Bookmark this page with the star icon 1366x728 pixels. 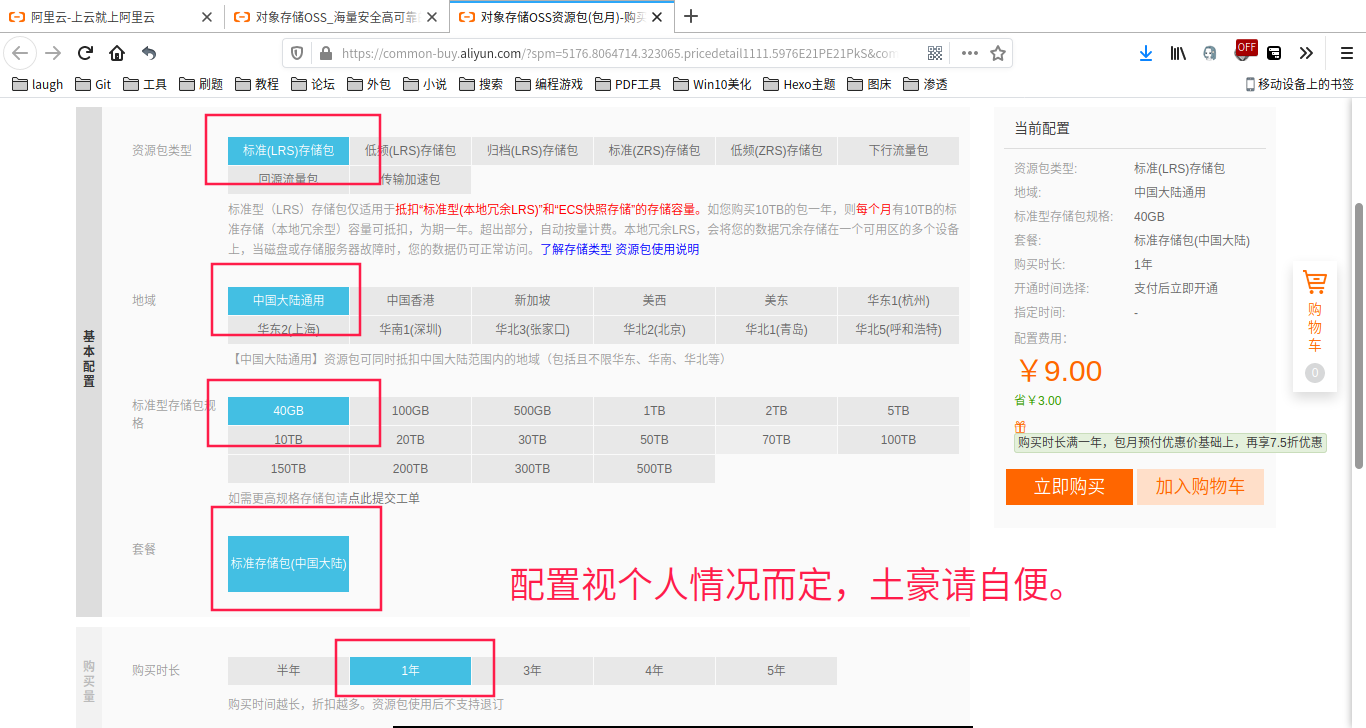(x=998, y=53)
